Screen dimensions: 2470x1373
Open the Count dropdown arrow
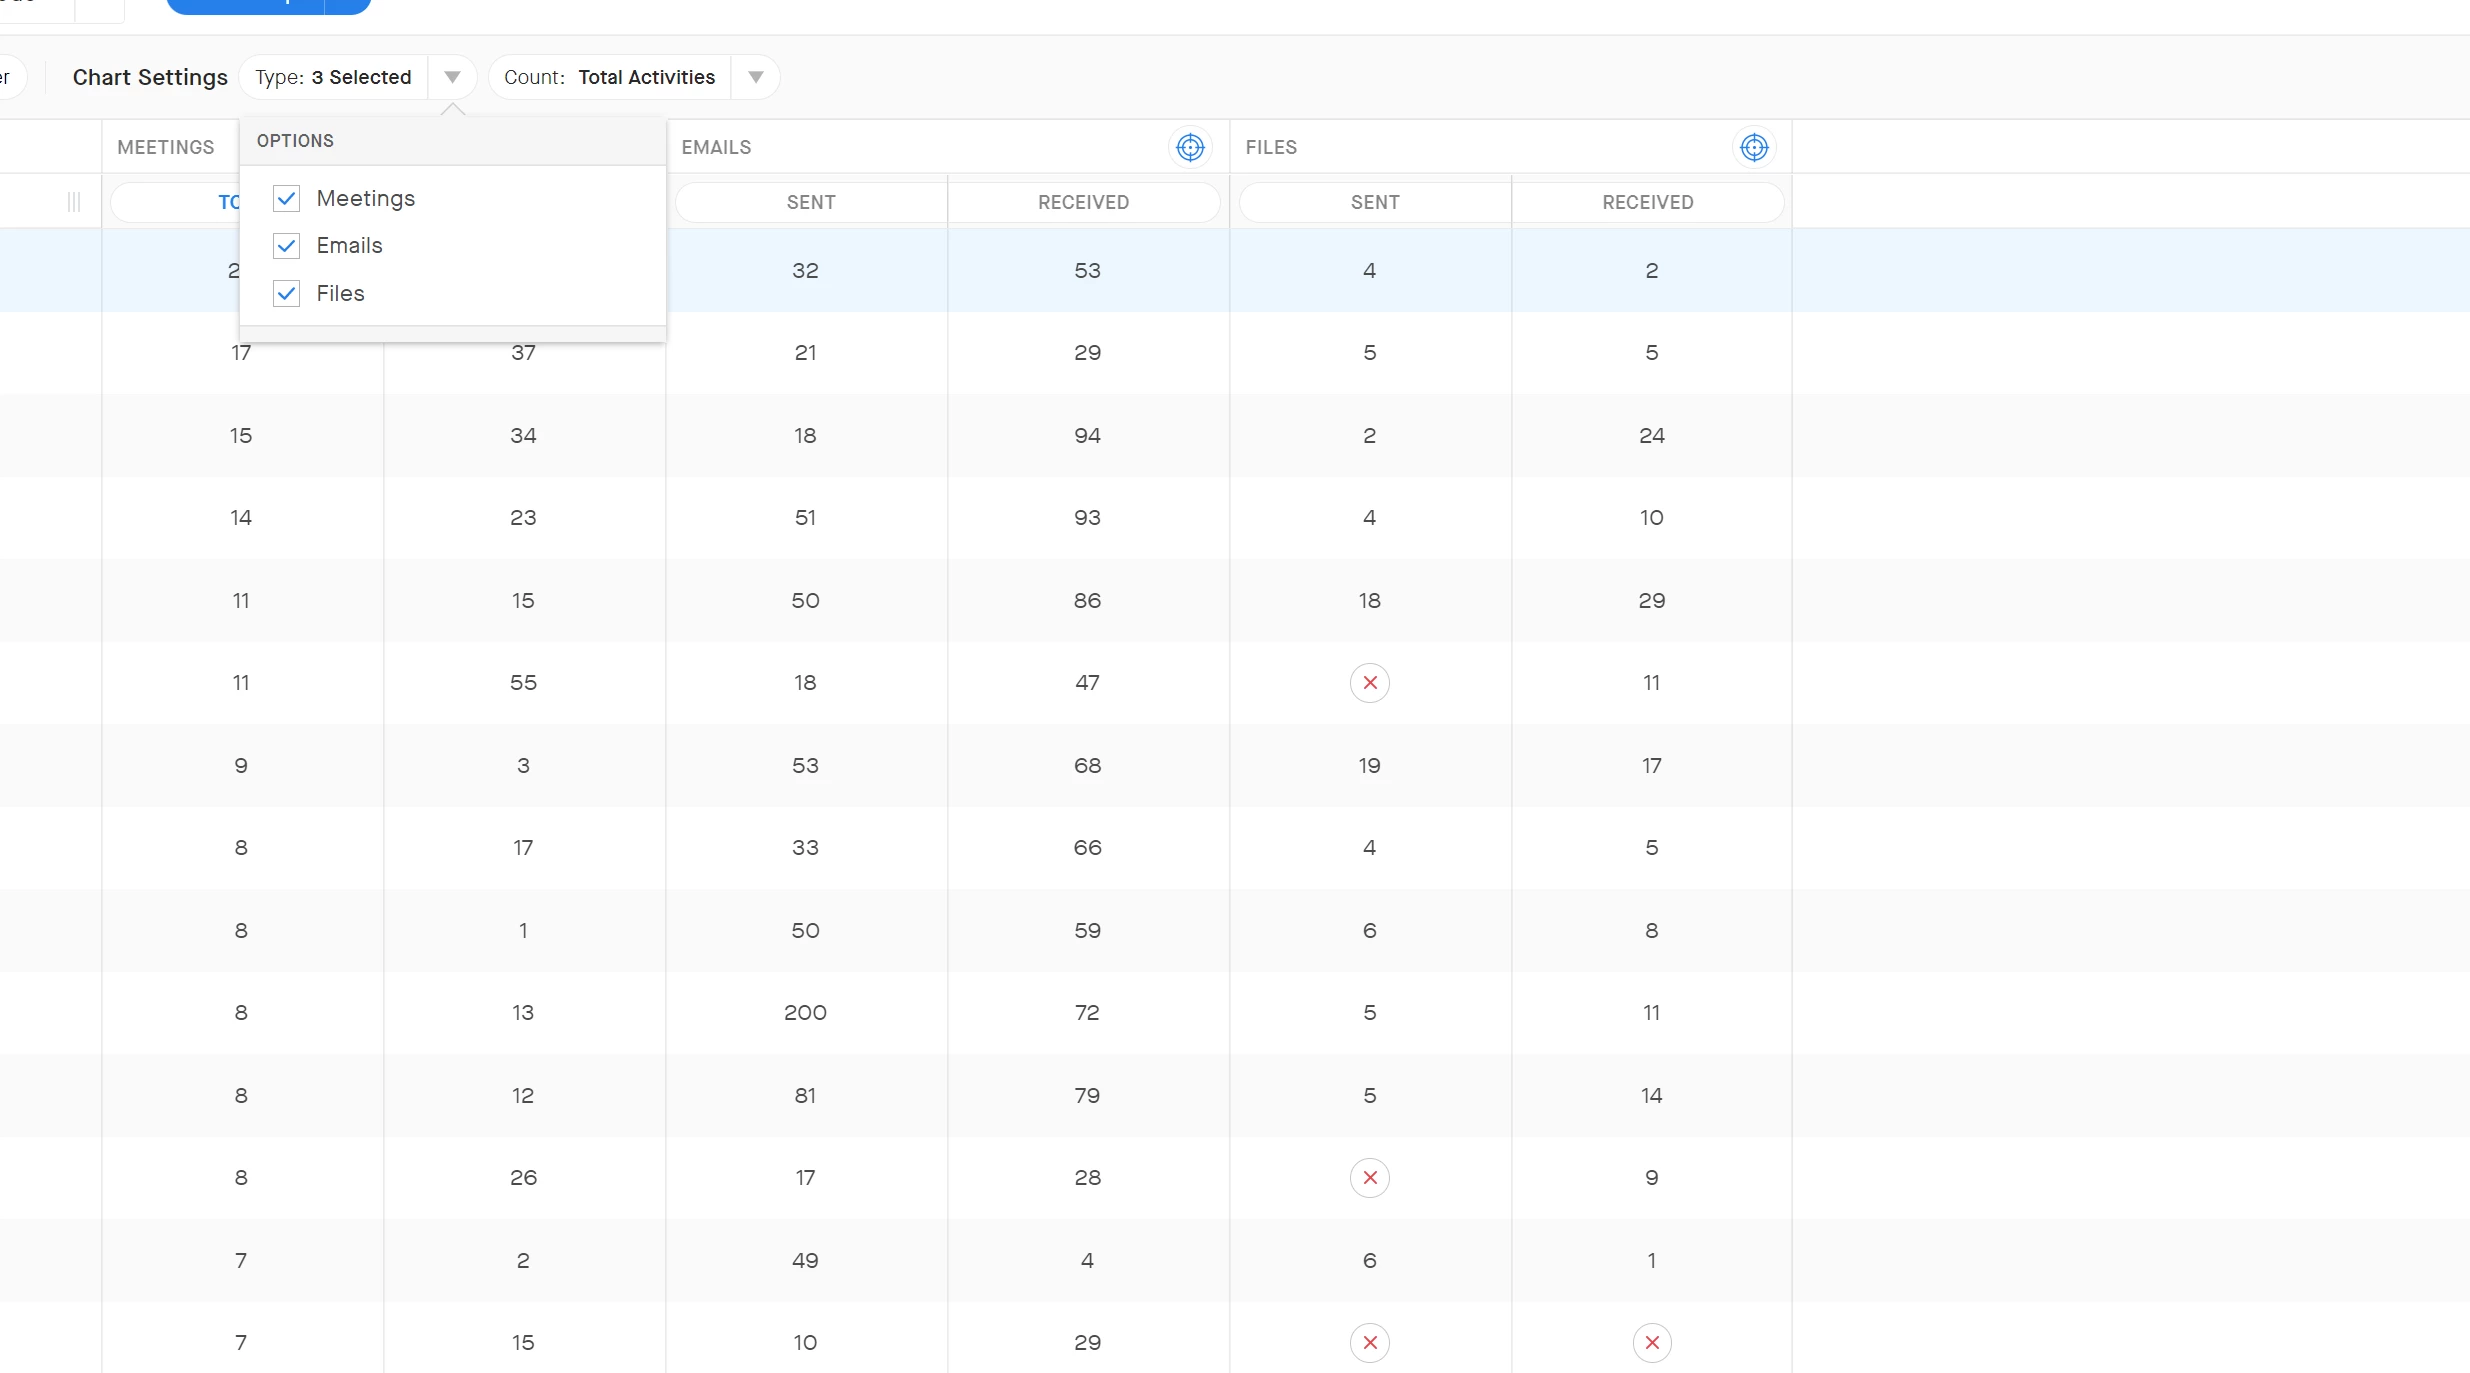(756, 78)
